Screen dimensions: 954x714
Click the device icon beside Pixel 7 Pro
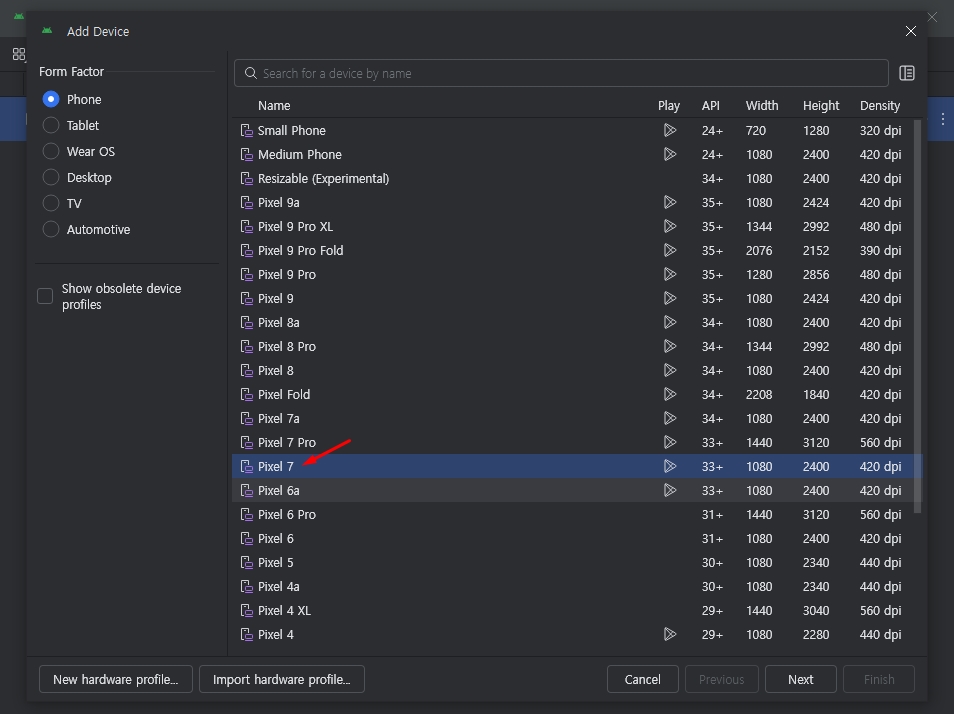(246, 443)
